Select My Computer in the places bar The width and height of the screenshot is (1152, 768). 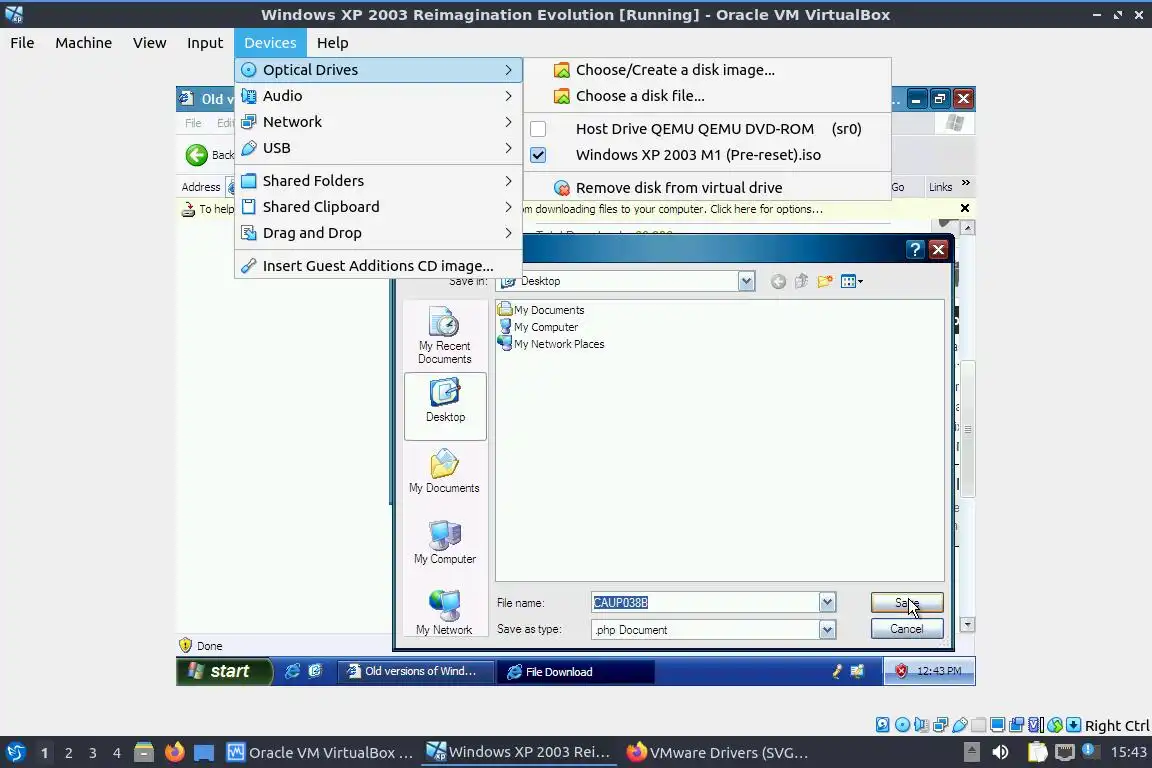(x=444, y=543)
